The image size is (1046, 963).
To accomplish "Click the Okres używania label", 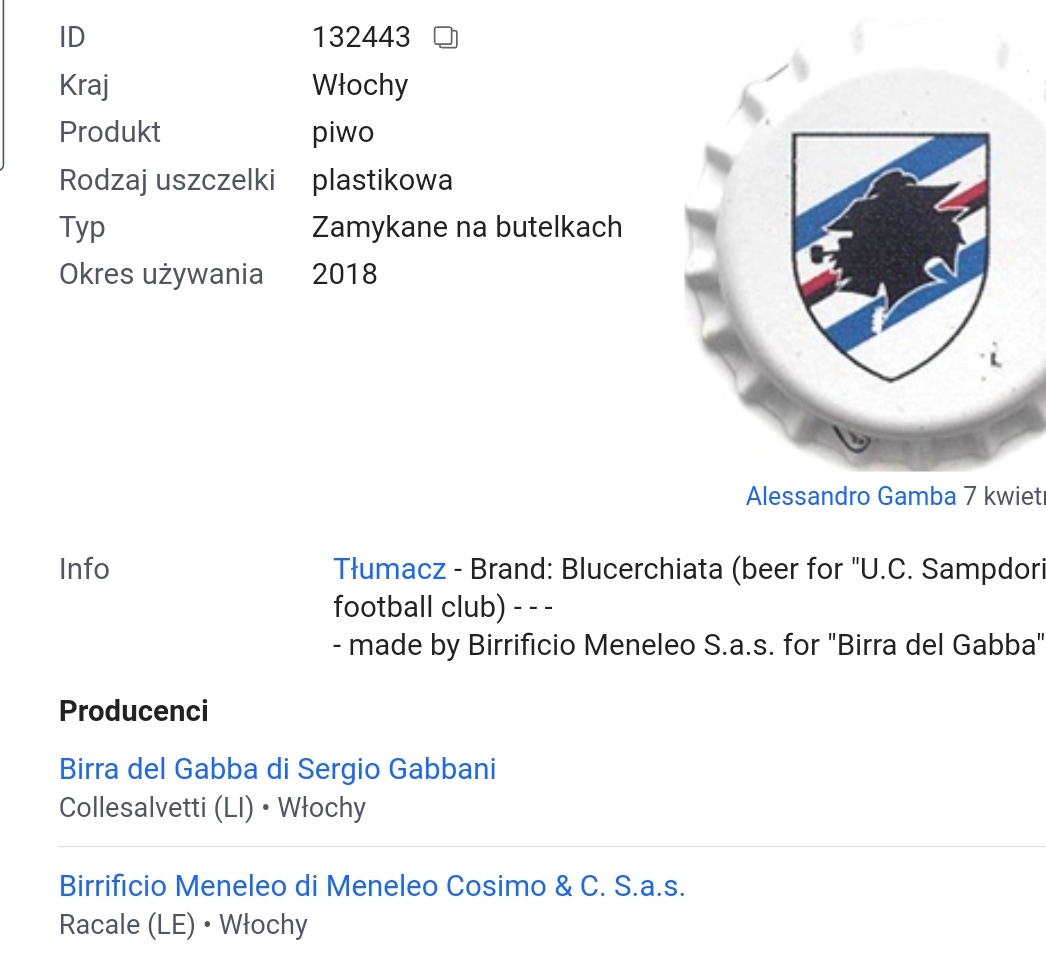I will pos(161,274).
